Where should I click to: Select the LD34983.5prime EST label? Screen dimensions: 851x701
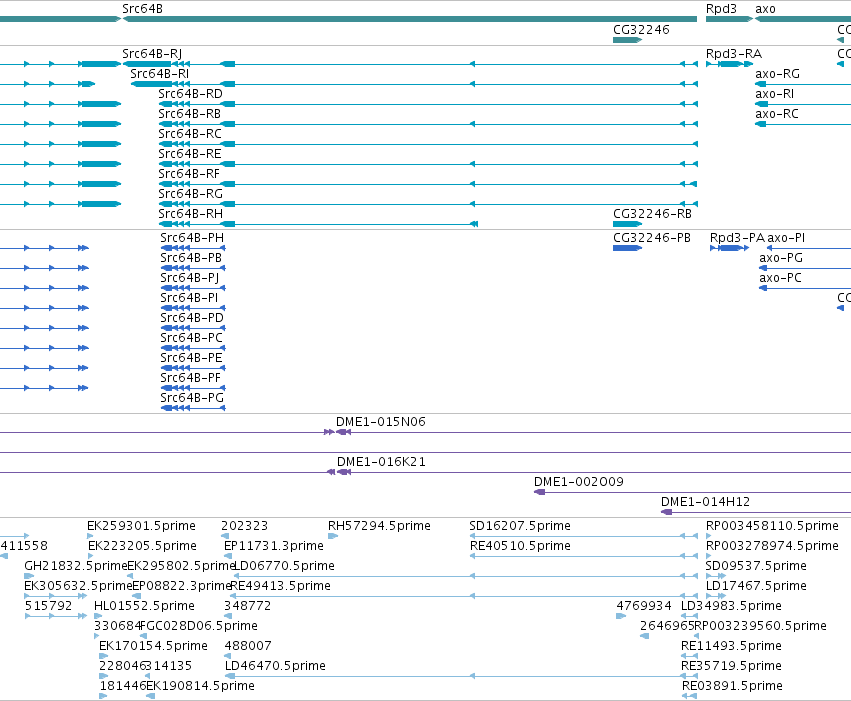[732, 606]
